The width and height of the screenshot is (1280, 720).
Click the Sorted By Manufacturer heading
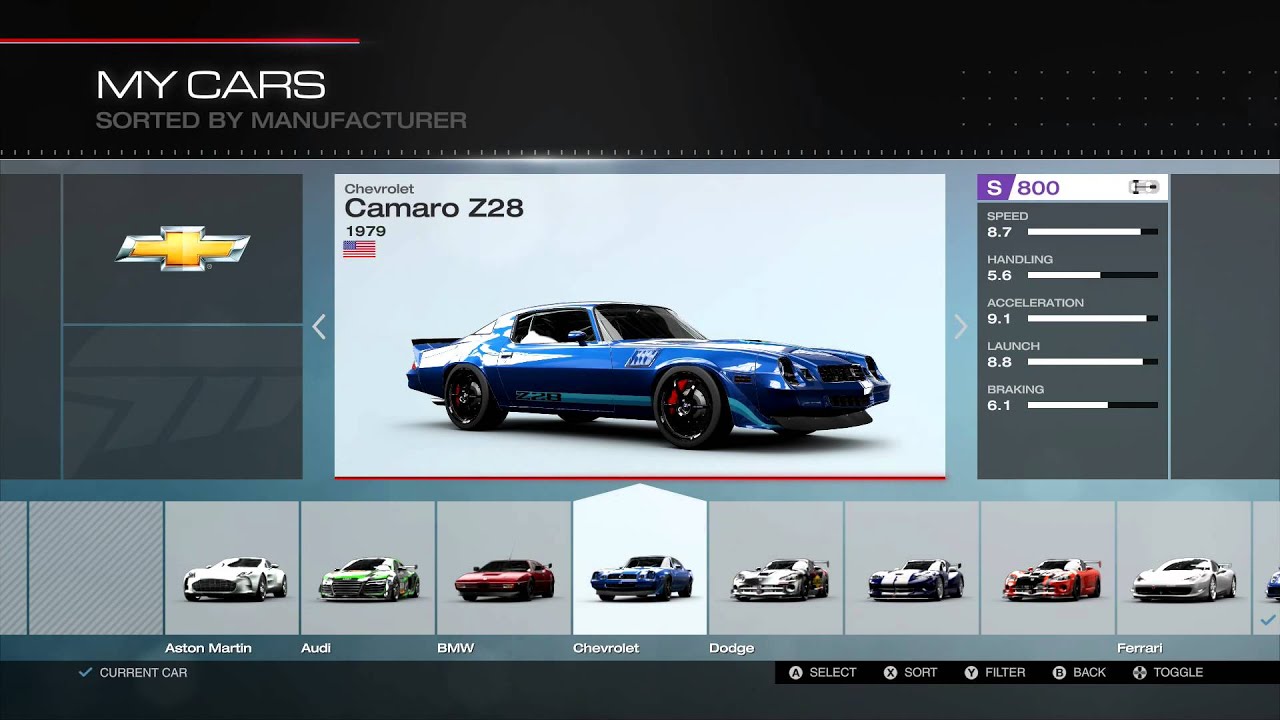pos(281,121)
